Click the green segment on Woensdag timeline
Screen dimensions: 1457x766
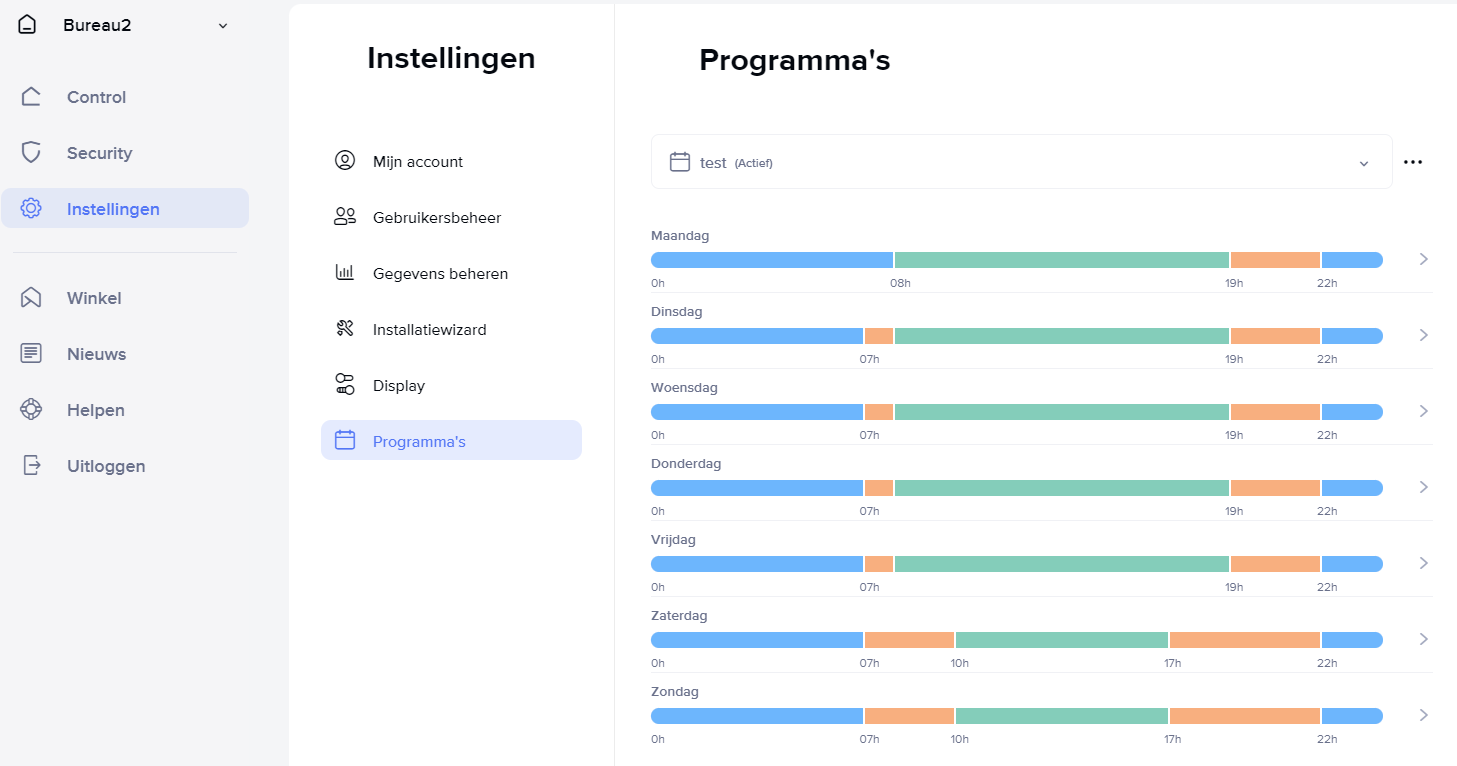1061,412
